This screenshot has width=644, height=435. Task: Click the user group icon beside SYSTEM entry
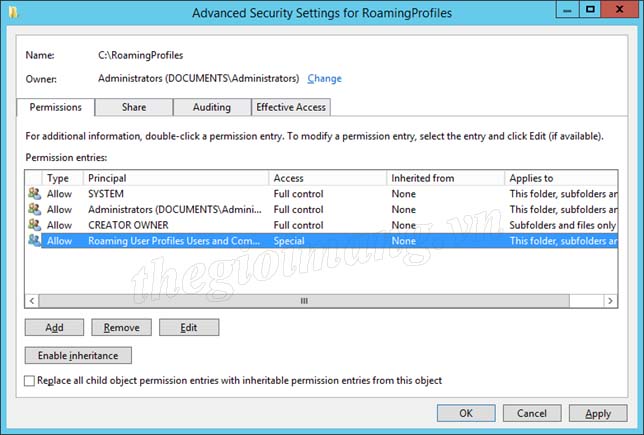(34, 193)
